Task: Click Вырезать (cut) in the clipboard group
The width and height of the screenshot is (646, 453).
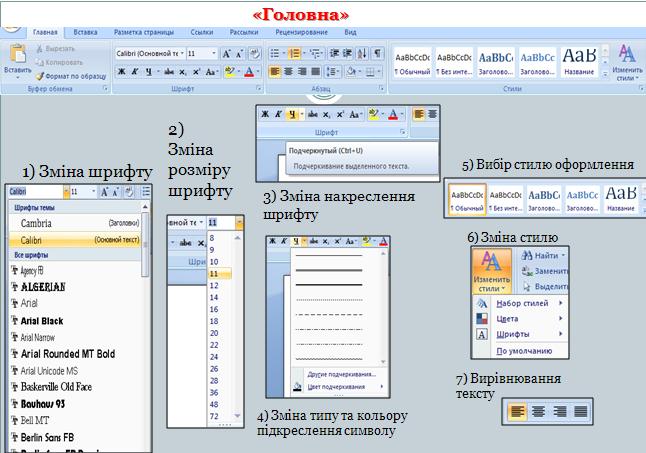Action: [56, 49]
